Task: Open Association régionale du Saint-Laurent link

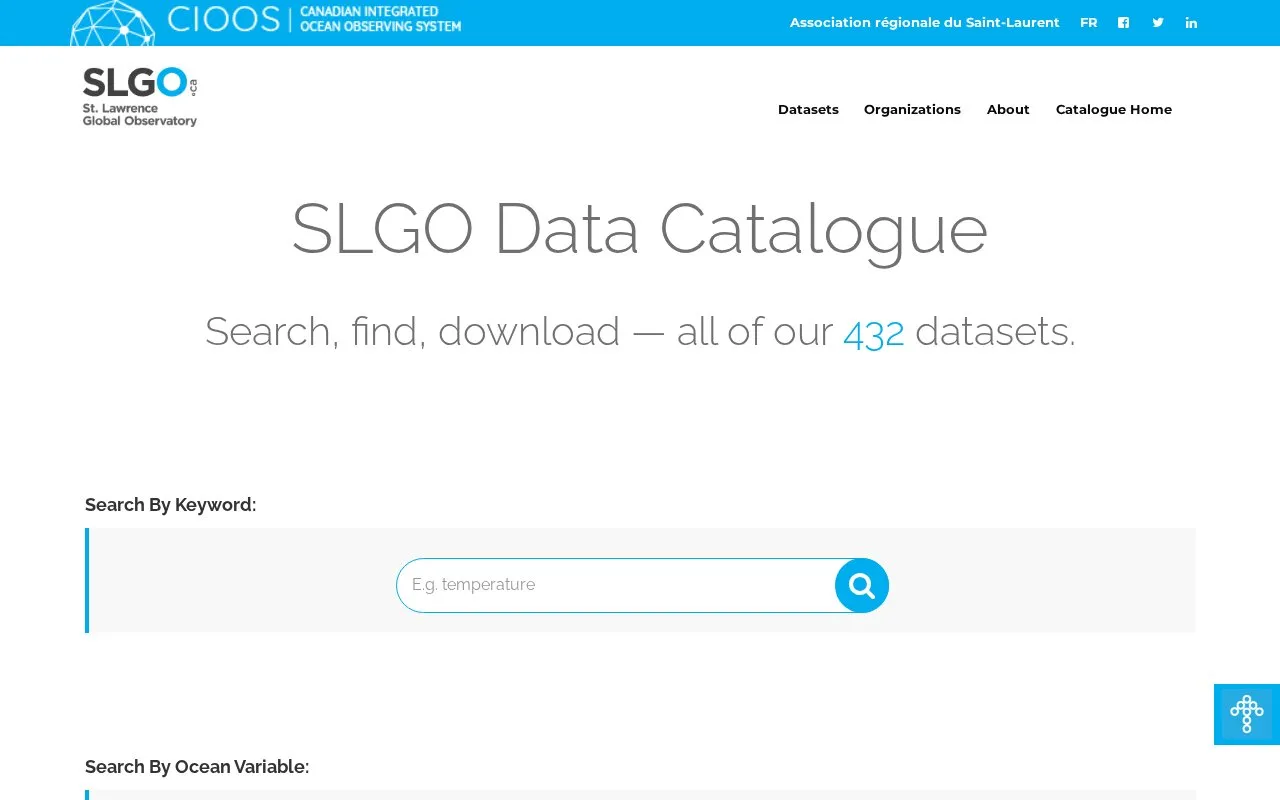Action: [x=924, y=23]
